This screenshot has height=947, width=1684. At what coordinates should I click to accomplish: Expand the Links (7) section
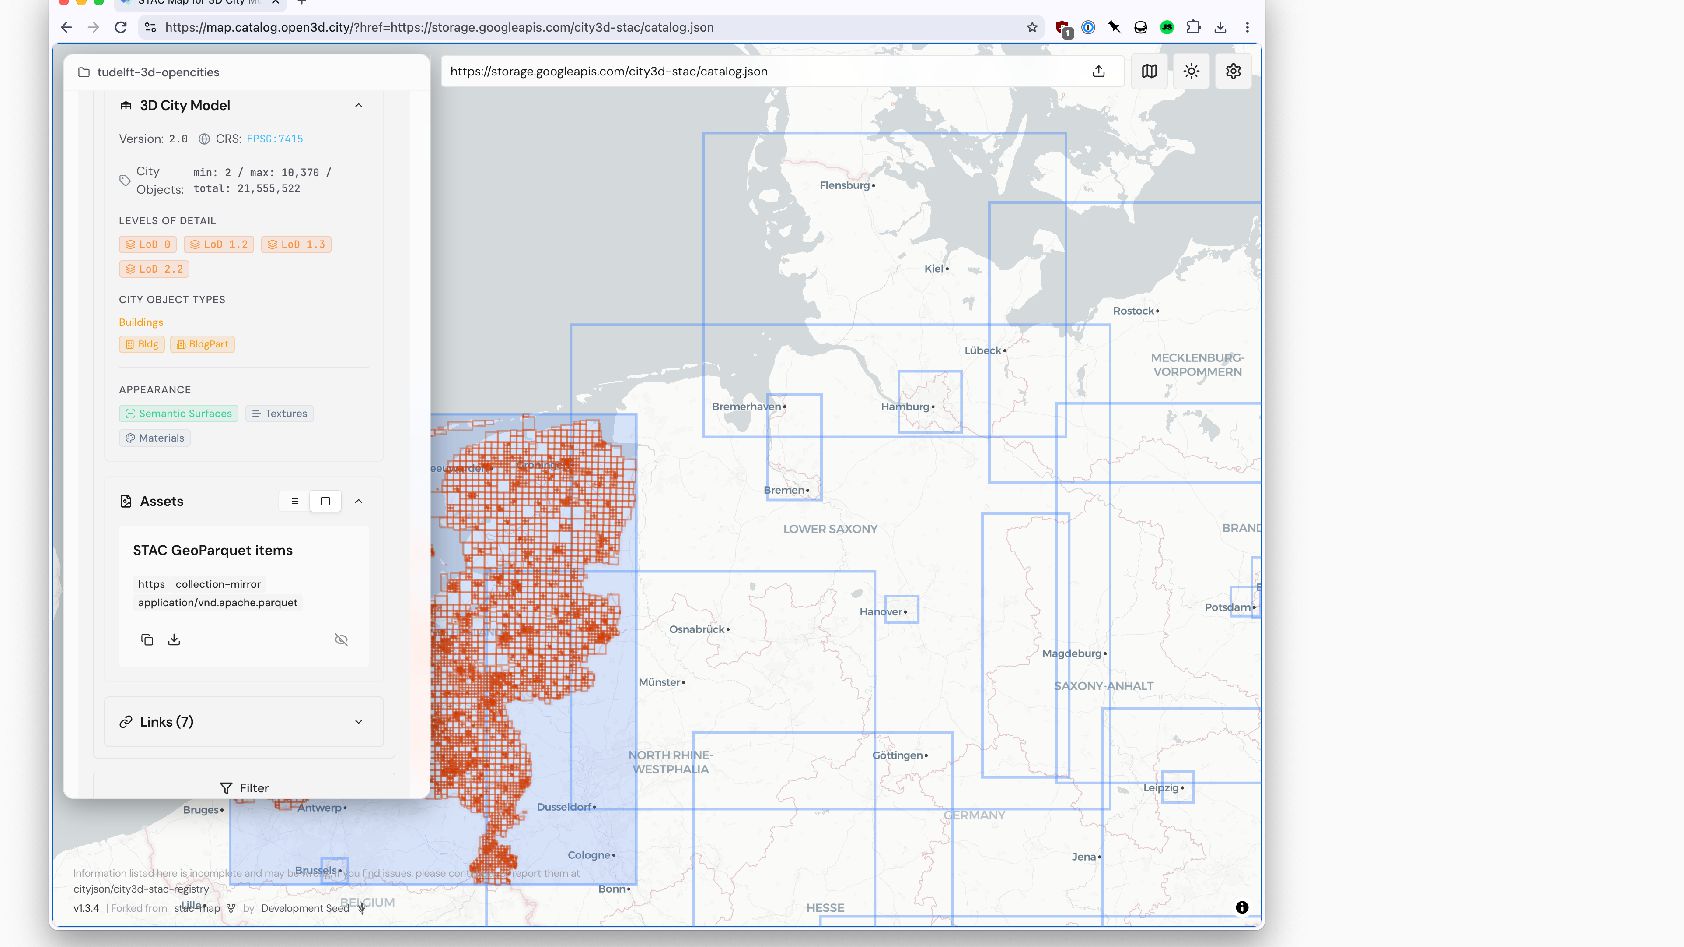coord(244,722)
